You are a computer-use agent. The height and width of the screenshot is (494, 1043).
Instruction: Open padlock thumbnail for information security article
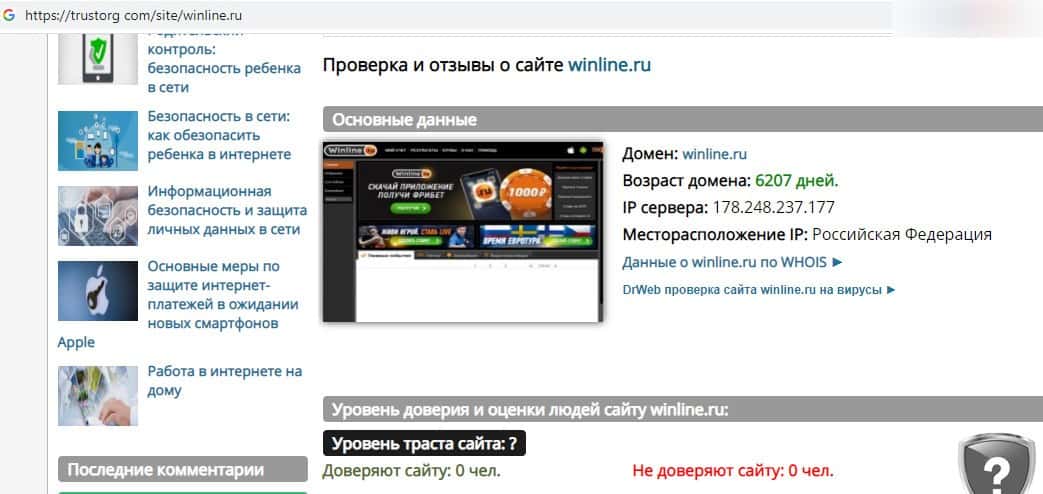pyautogui.click(x=98, y=215)
